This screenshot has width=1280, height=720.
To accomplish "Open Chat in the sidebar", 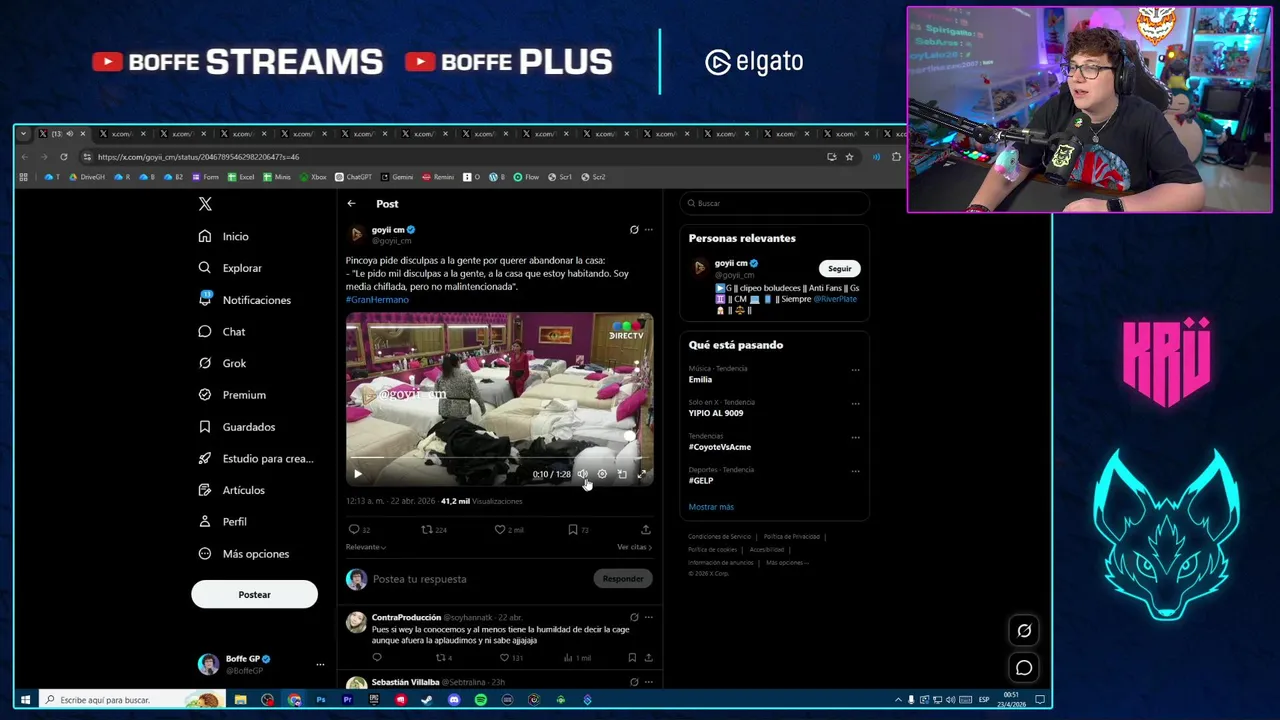I will tap(221, 332).
